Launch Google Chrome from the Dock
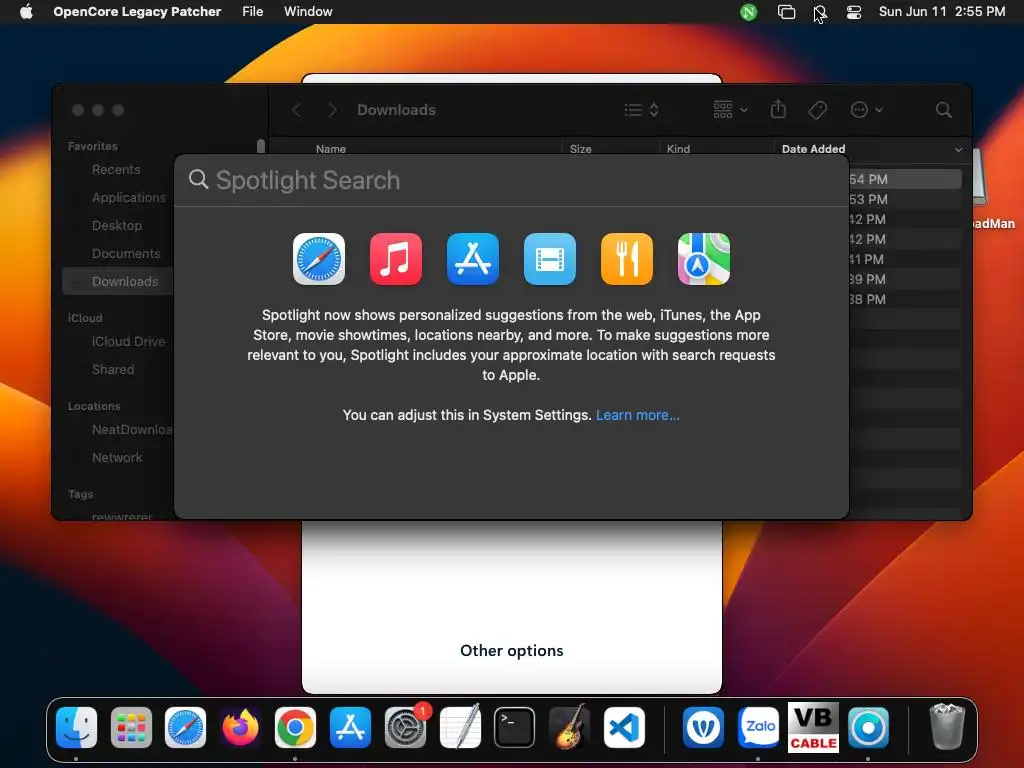 pyautogui.click(x=295, y=727)
